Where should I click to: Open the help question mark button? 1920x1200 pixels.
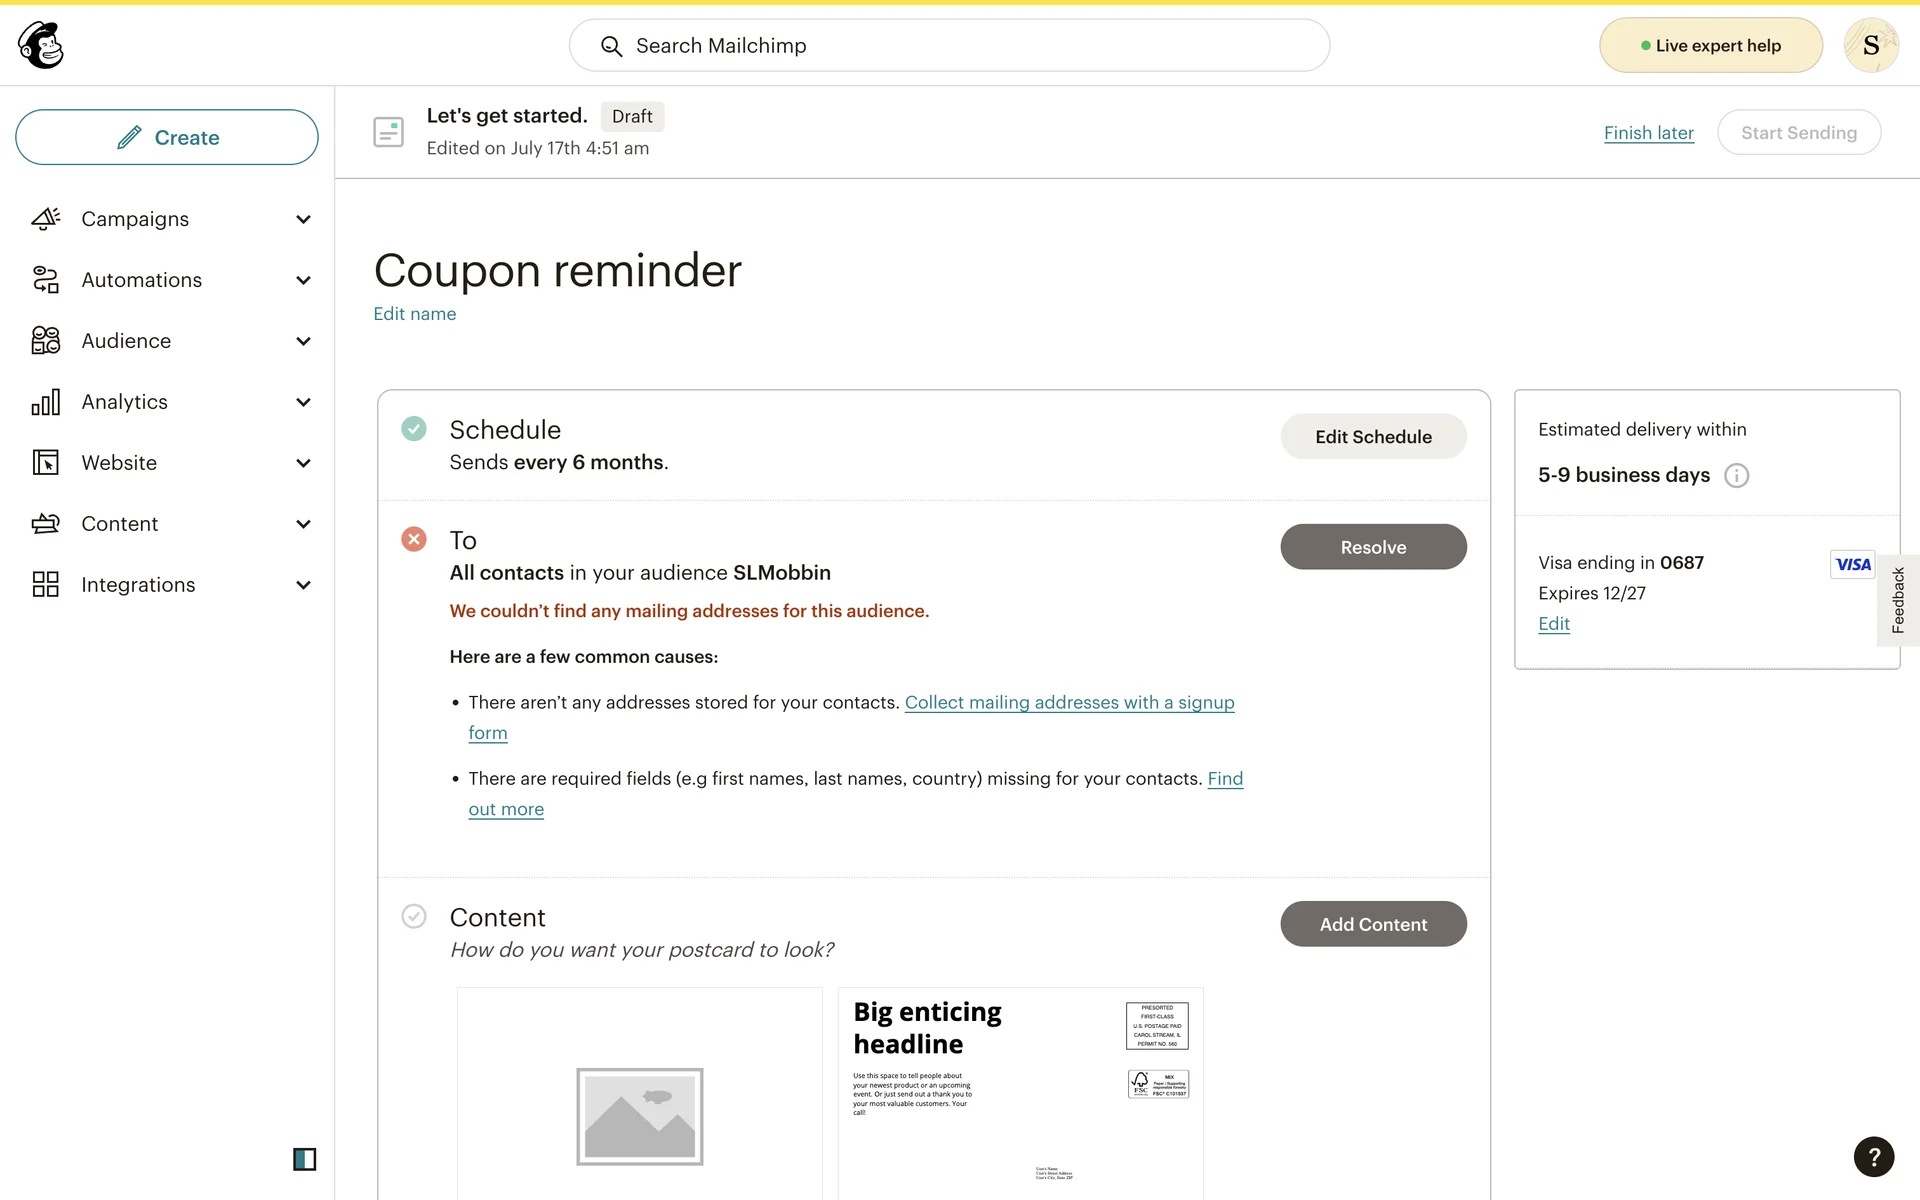1873,1156
